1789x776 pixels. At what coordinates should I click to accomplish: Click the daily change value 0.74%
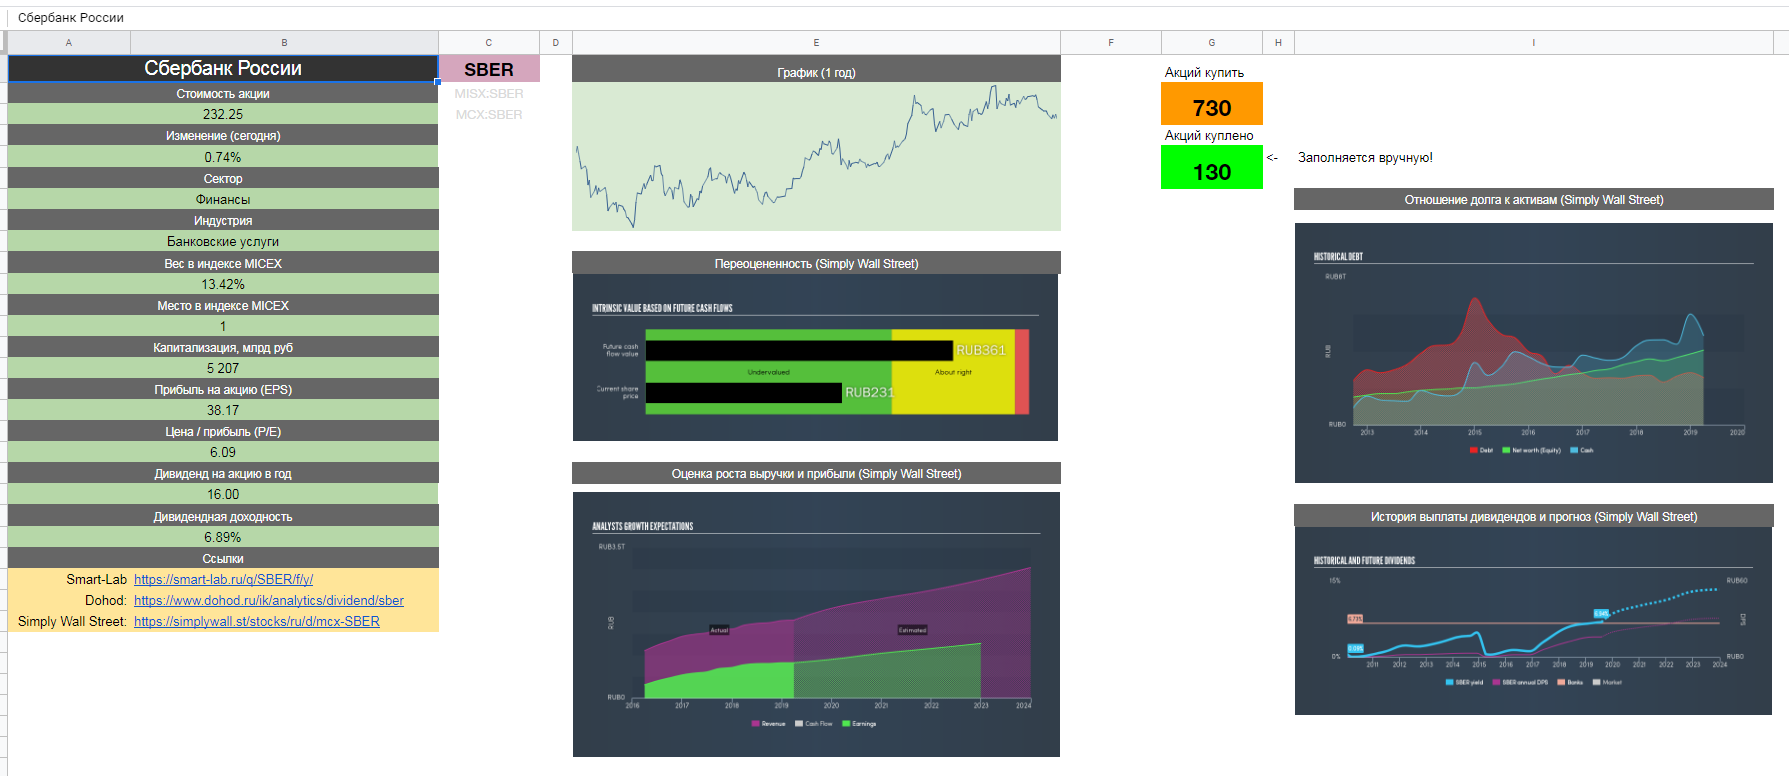coord(223,157)
